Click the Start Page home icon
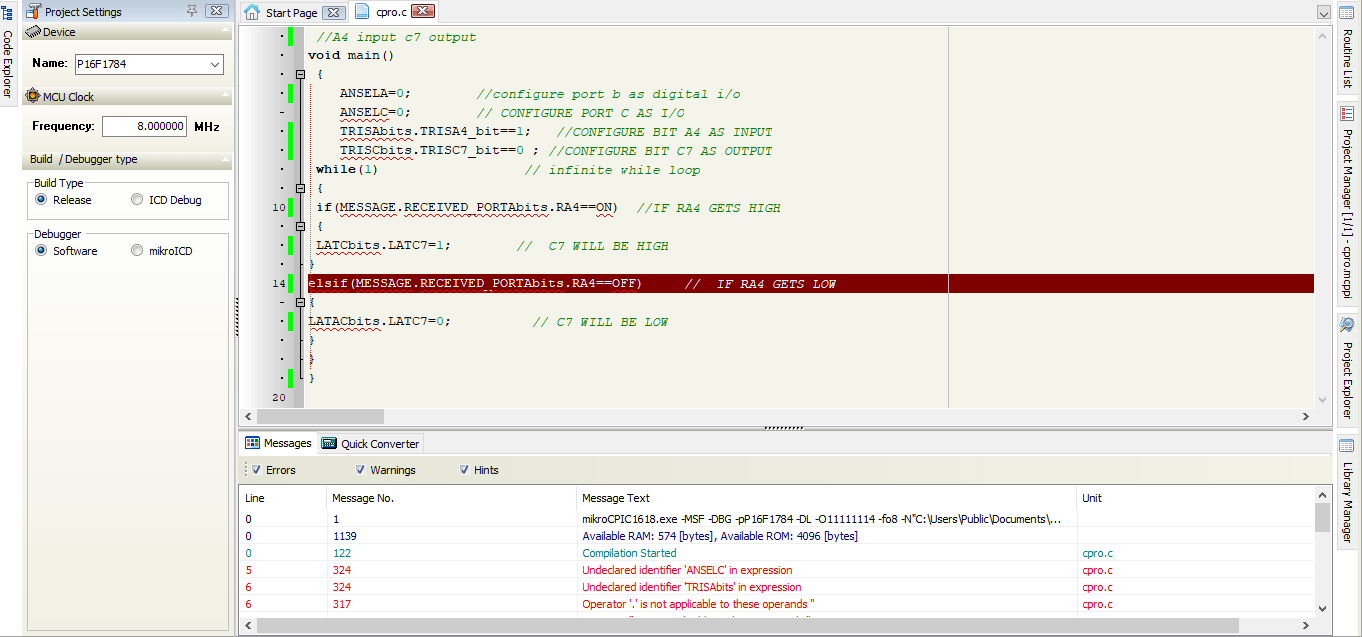 click(x=253, y=13)
